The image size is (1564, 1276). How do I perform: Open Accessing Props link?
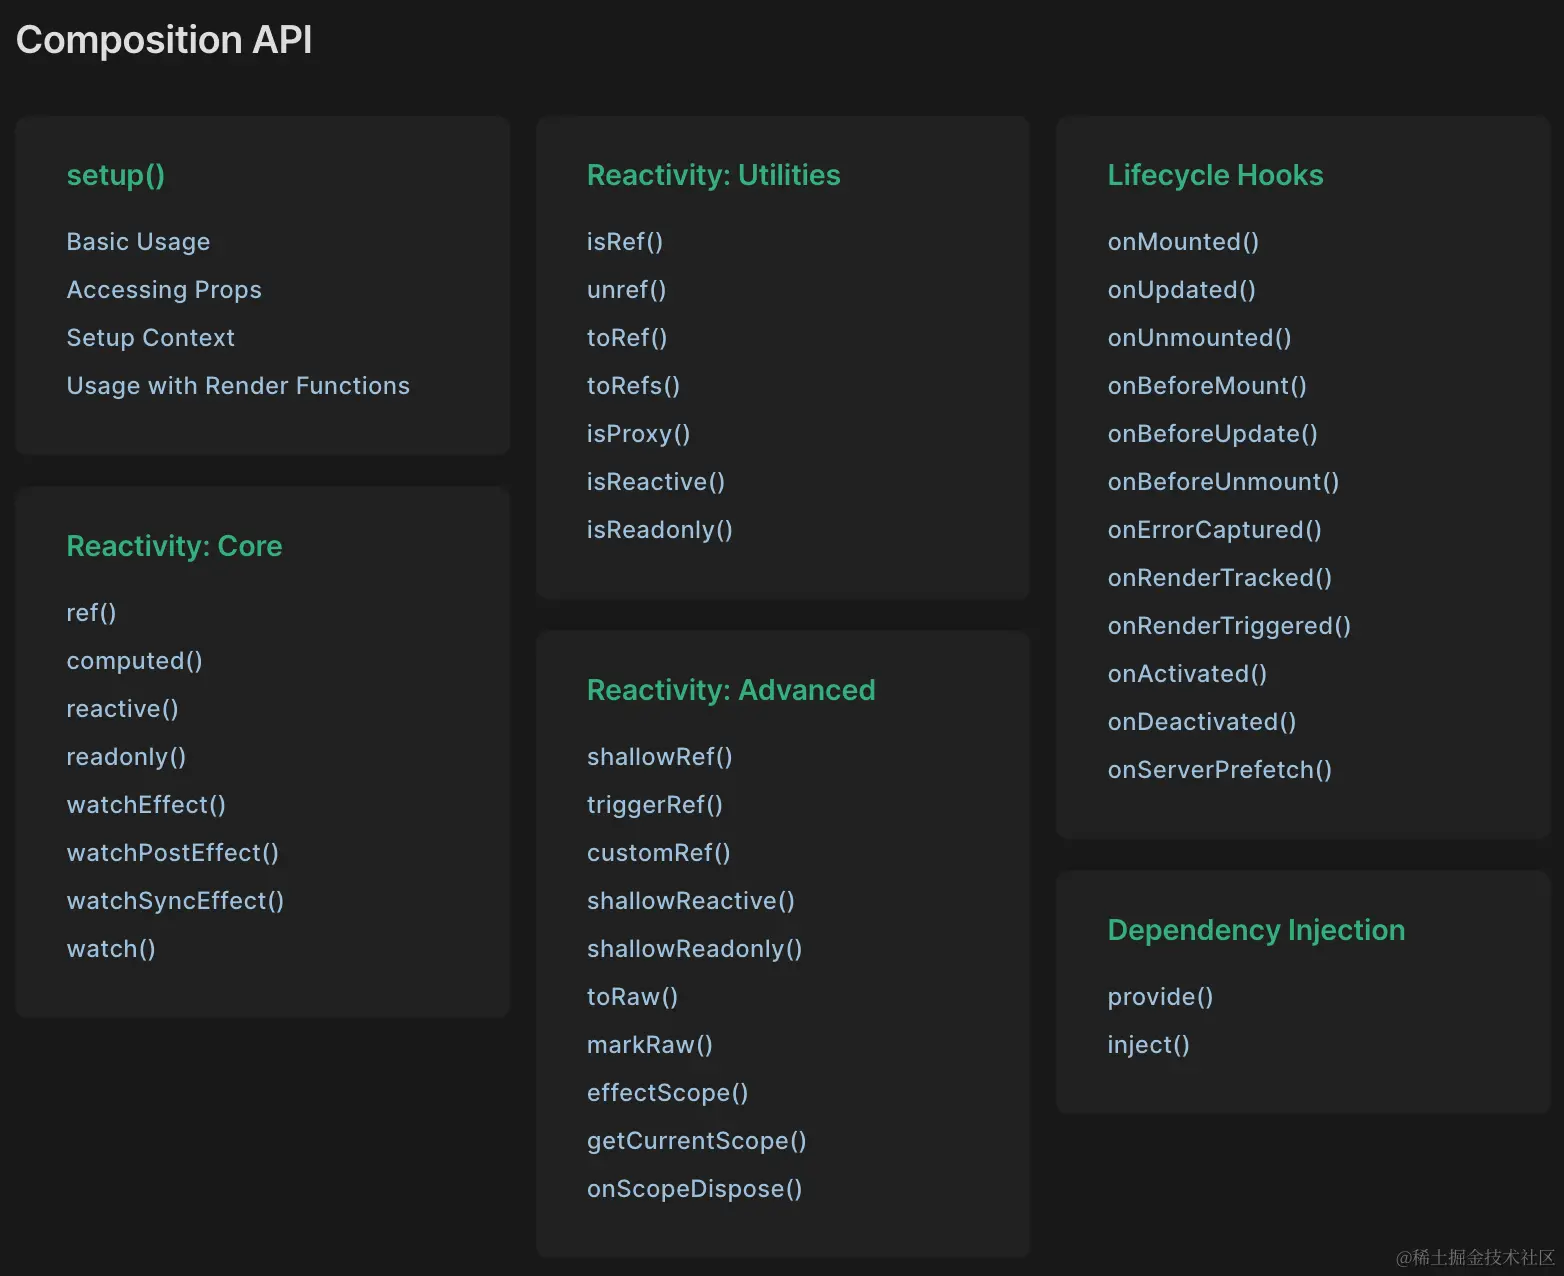164,290
